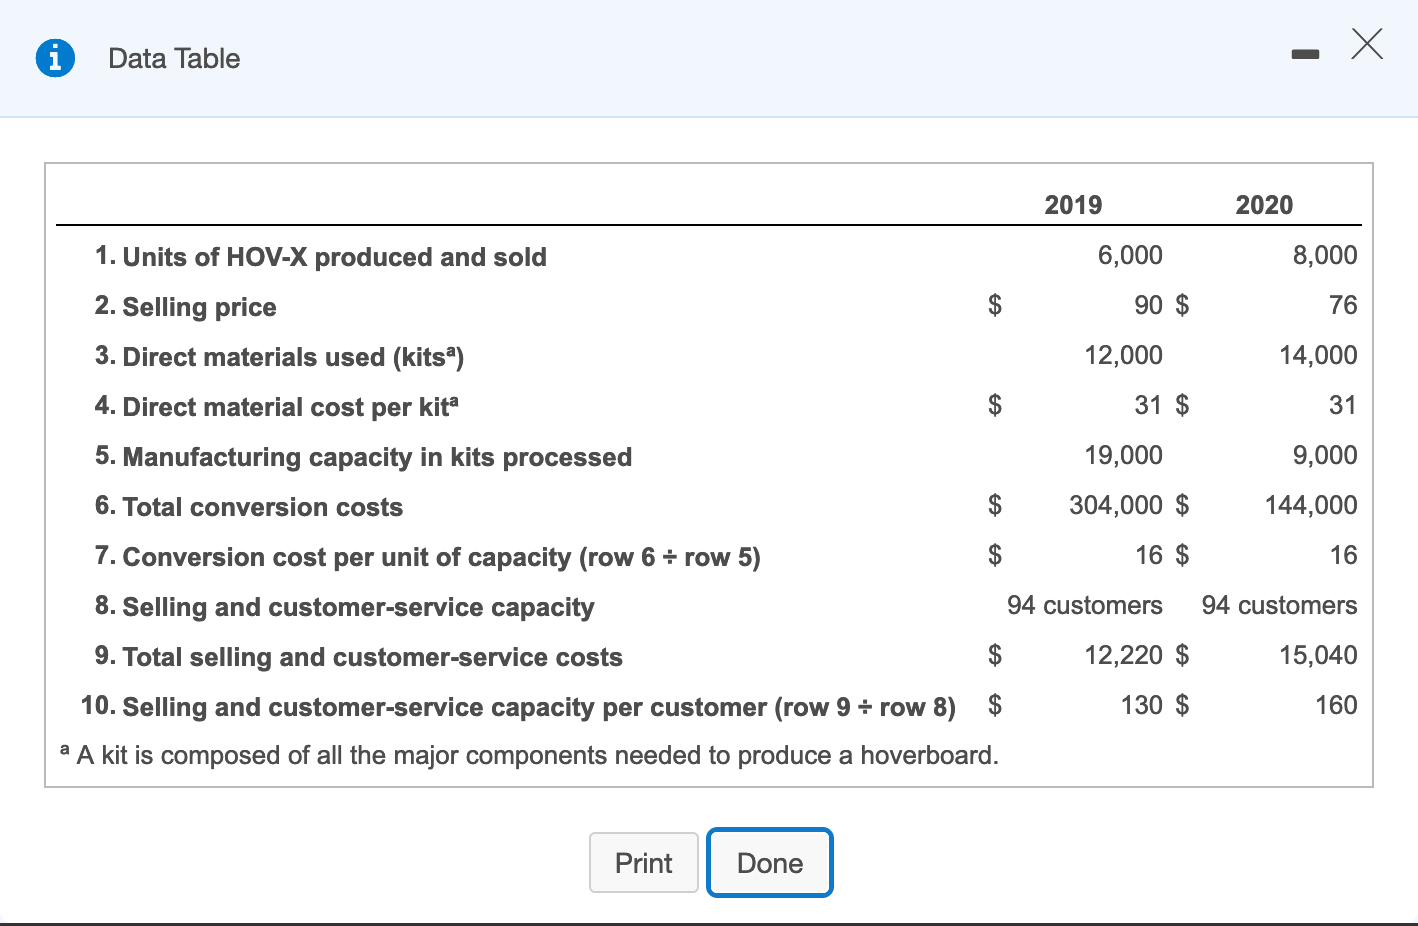Select the 130 per-customer cost value
The image size is (1418, 926).
[1142, 705]
